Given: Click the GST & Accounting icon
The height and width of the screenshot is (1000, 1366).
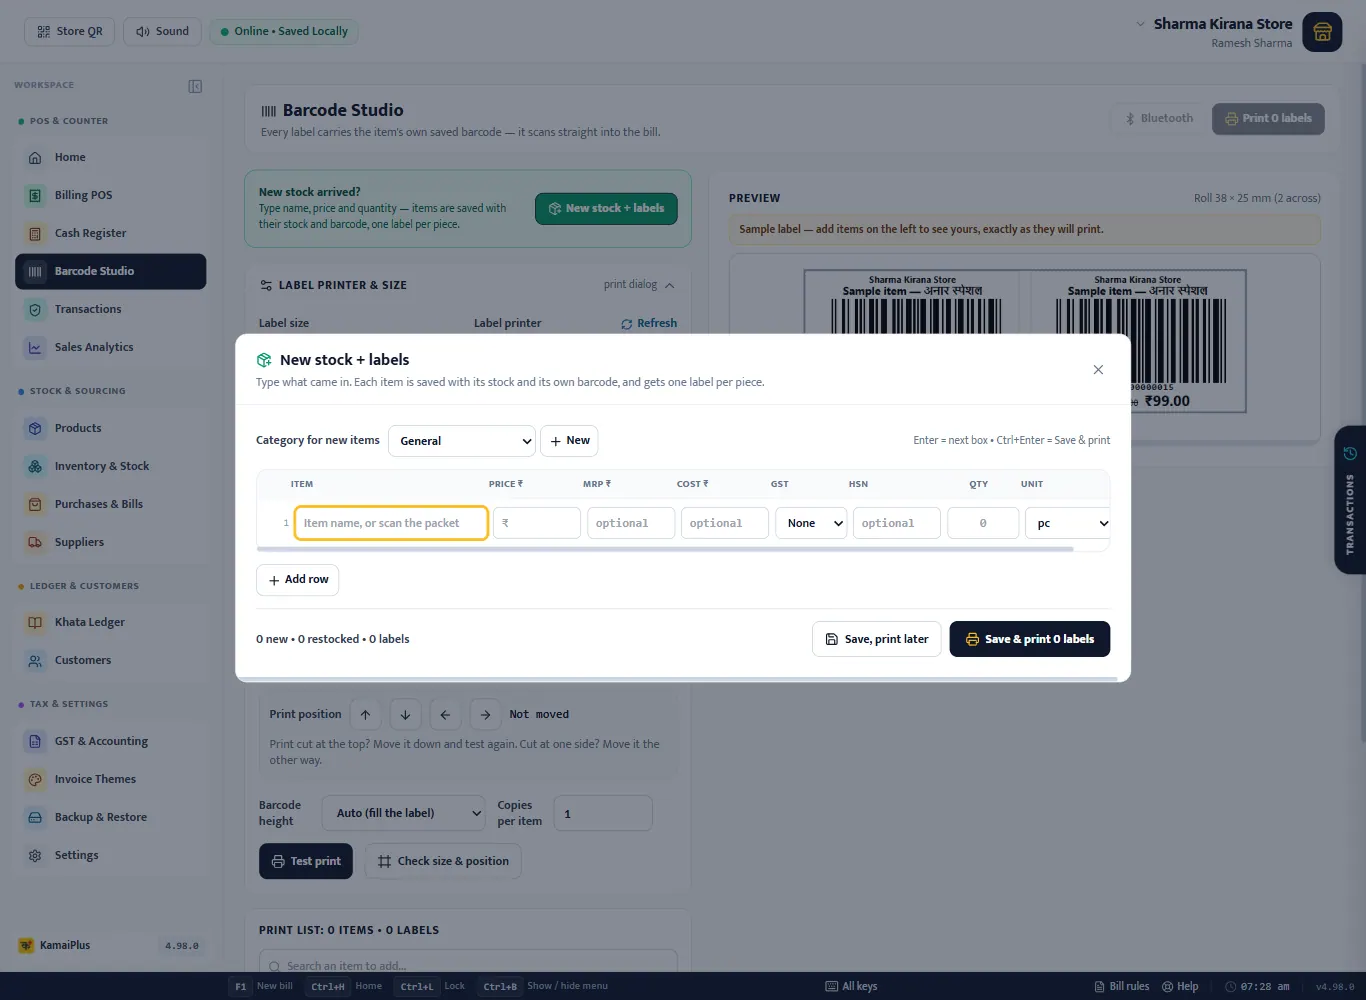Looking at the screenshot, I should 35,741.
